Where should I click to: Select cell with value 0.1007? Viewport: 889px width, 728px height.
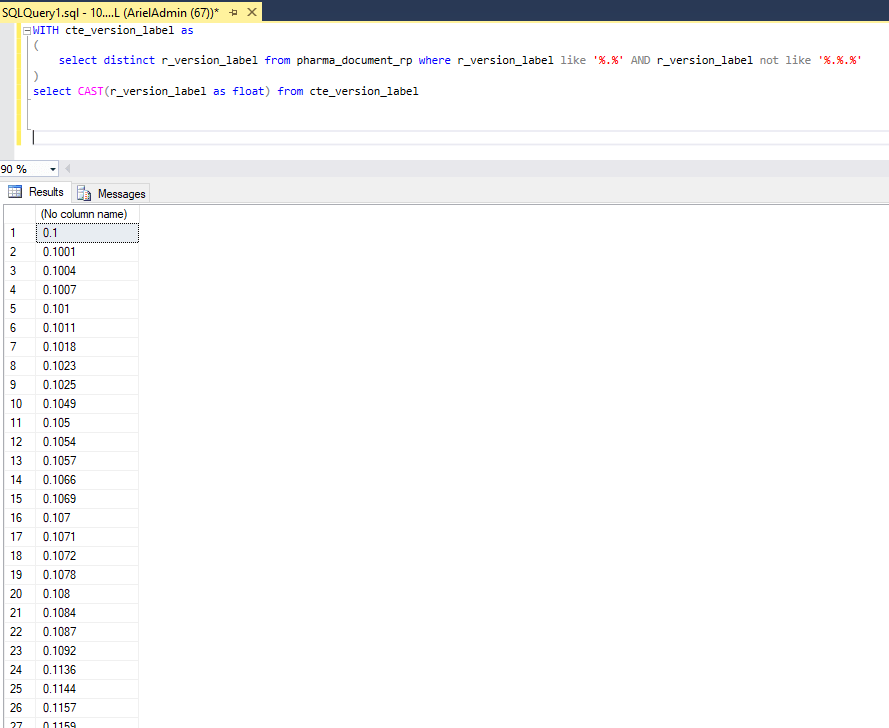87,290
